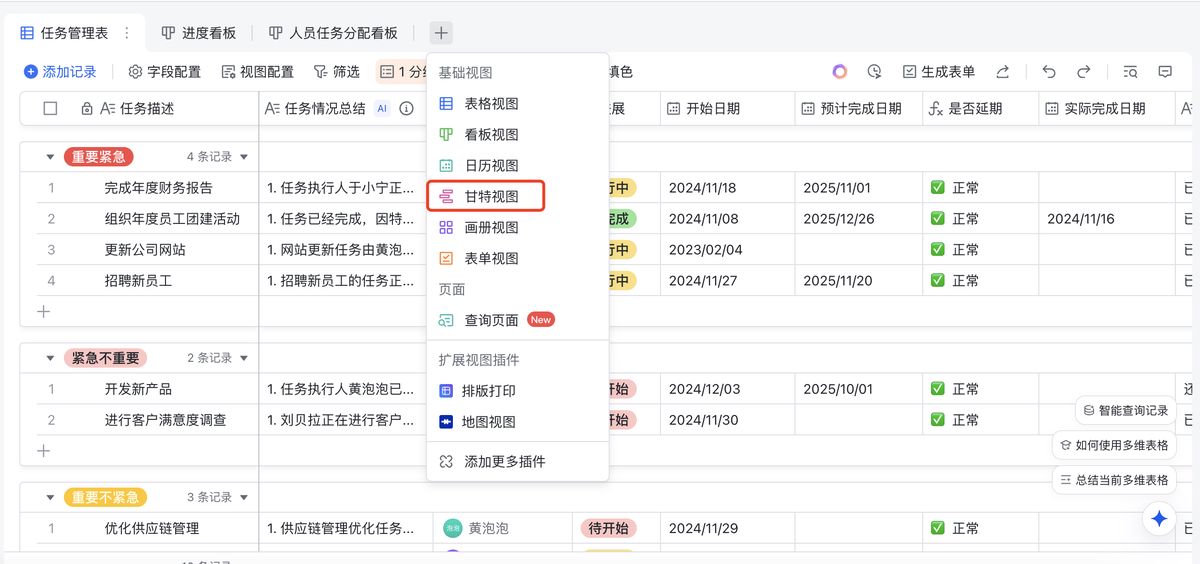Click the redo arrow icon
This screenshot has height=564, width=1200.
1083,72
